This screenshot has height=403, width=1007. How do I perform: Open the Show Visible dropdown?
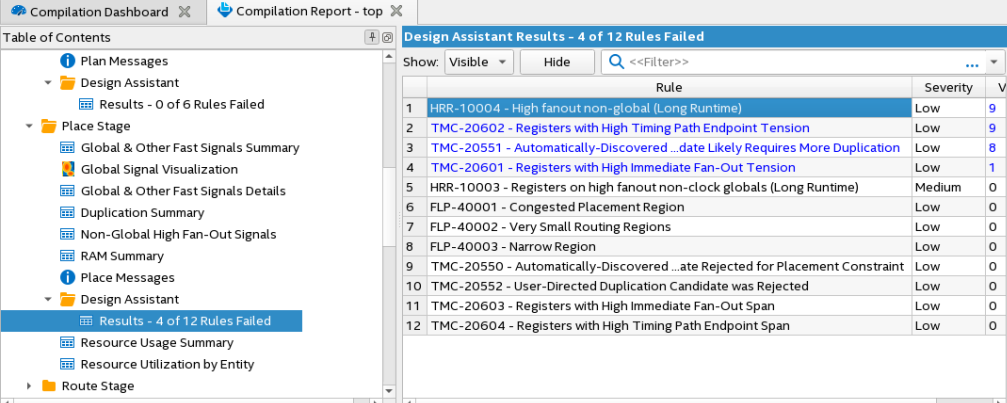tap(478, 62)
